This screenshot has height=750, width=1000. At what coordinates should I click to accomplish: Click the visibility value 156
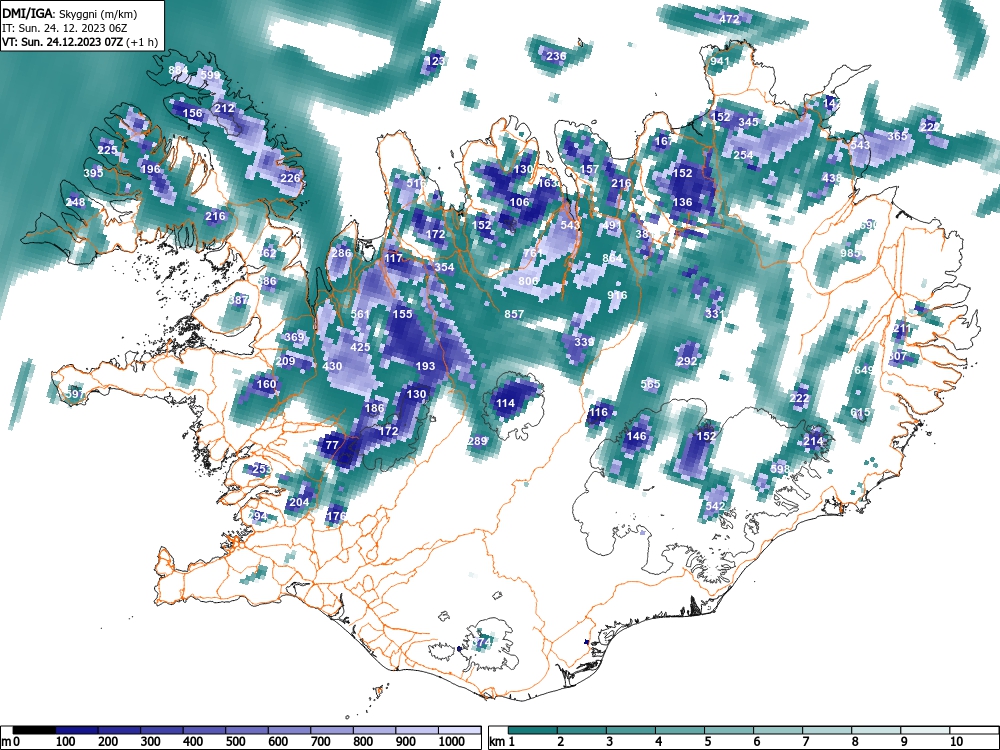(193, 114)
